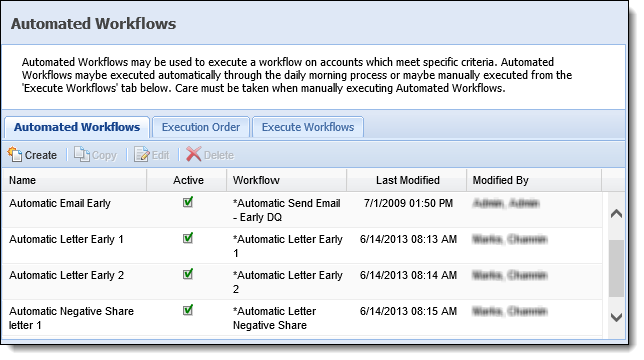Viewport: 644px width, 360px height.
Task: Sort by the Last Modified column header
Action: (407, 180)
